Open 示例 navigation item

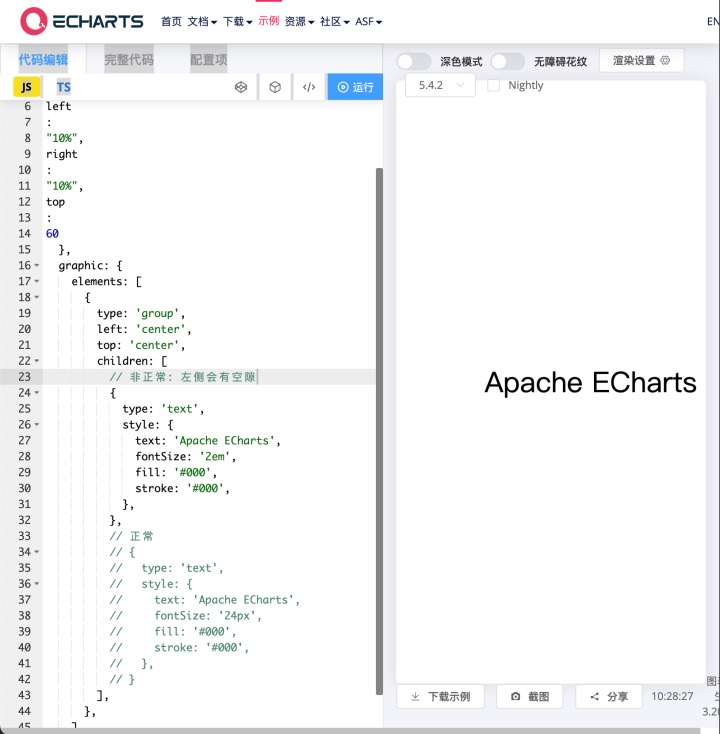tap(269, 21)
